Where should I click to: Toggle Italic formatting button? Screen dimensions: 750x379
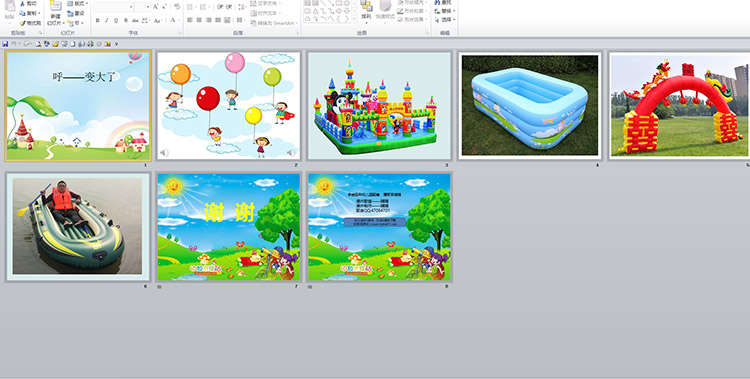pos(106,20)
